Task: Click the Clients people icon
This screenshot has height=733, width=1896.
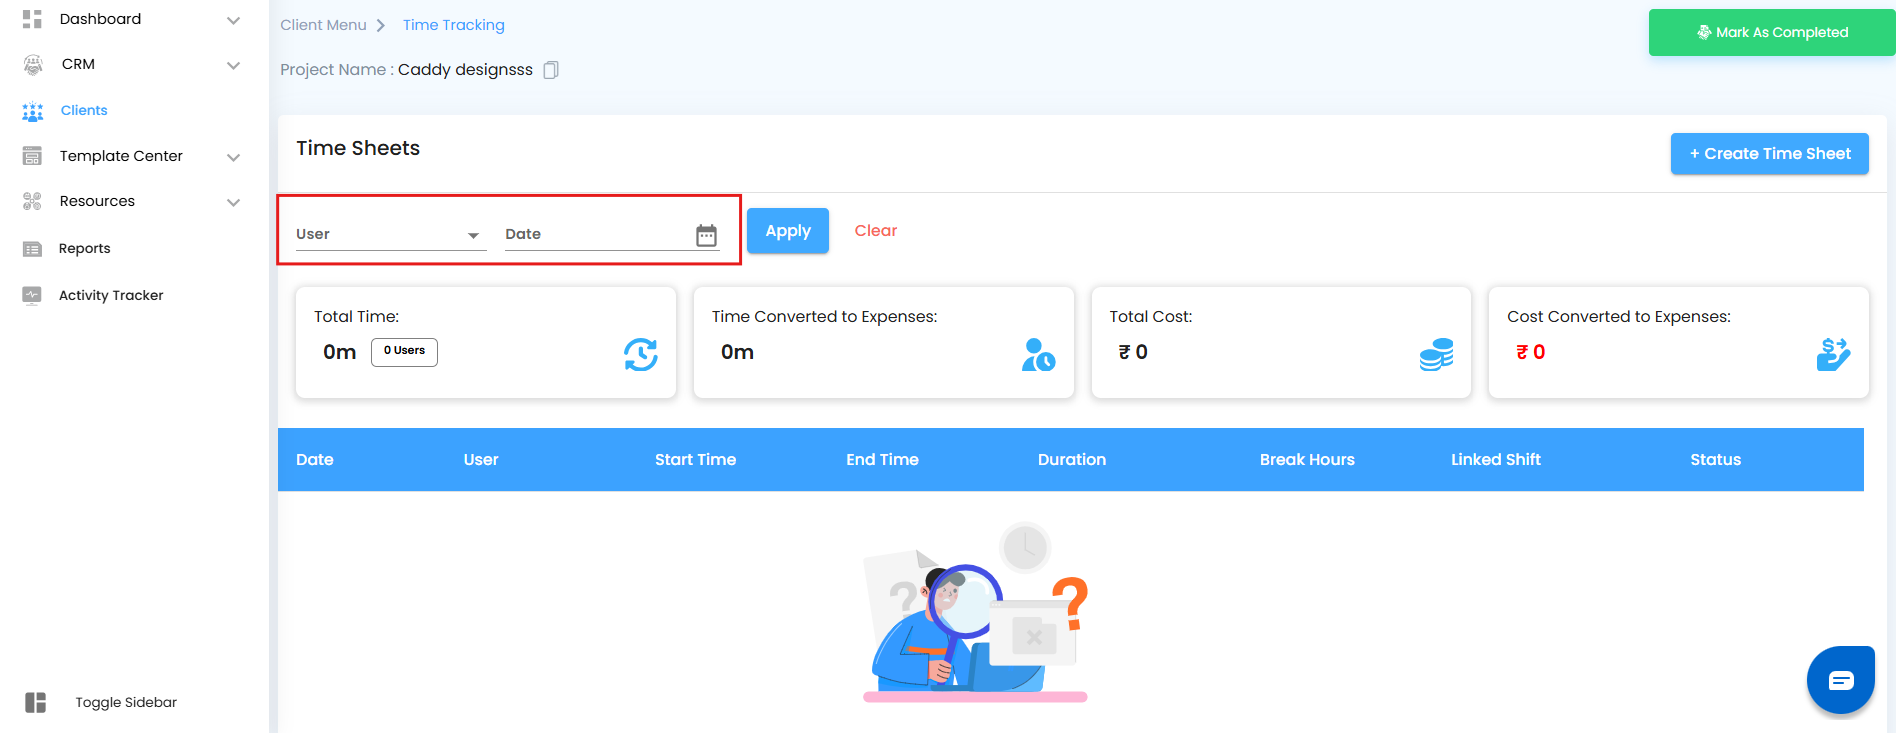Action: (x=33, y=111)
